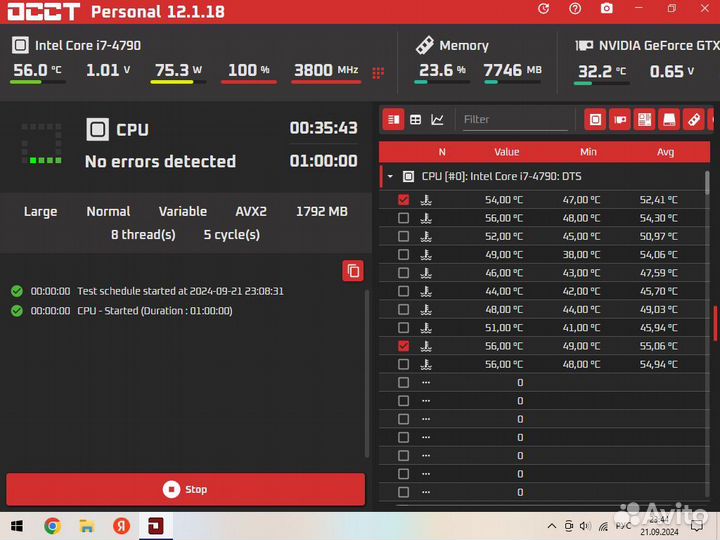Copy the test log with clipboard icon
Screen dimensions: 720x540
(x=353, y=271)
